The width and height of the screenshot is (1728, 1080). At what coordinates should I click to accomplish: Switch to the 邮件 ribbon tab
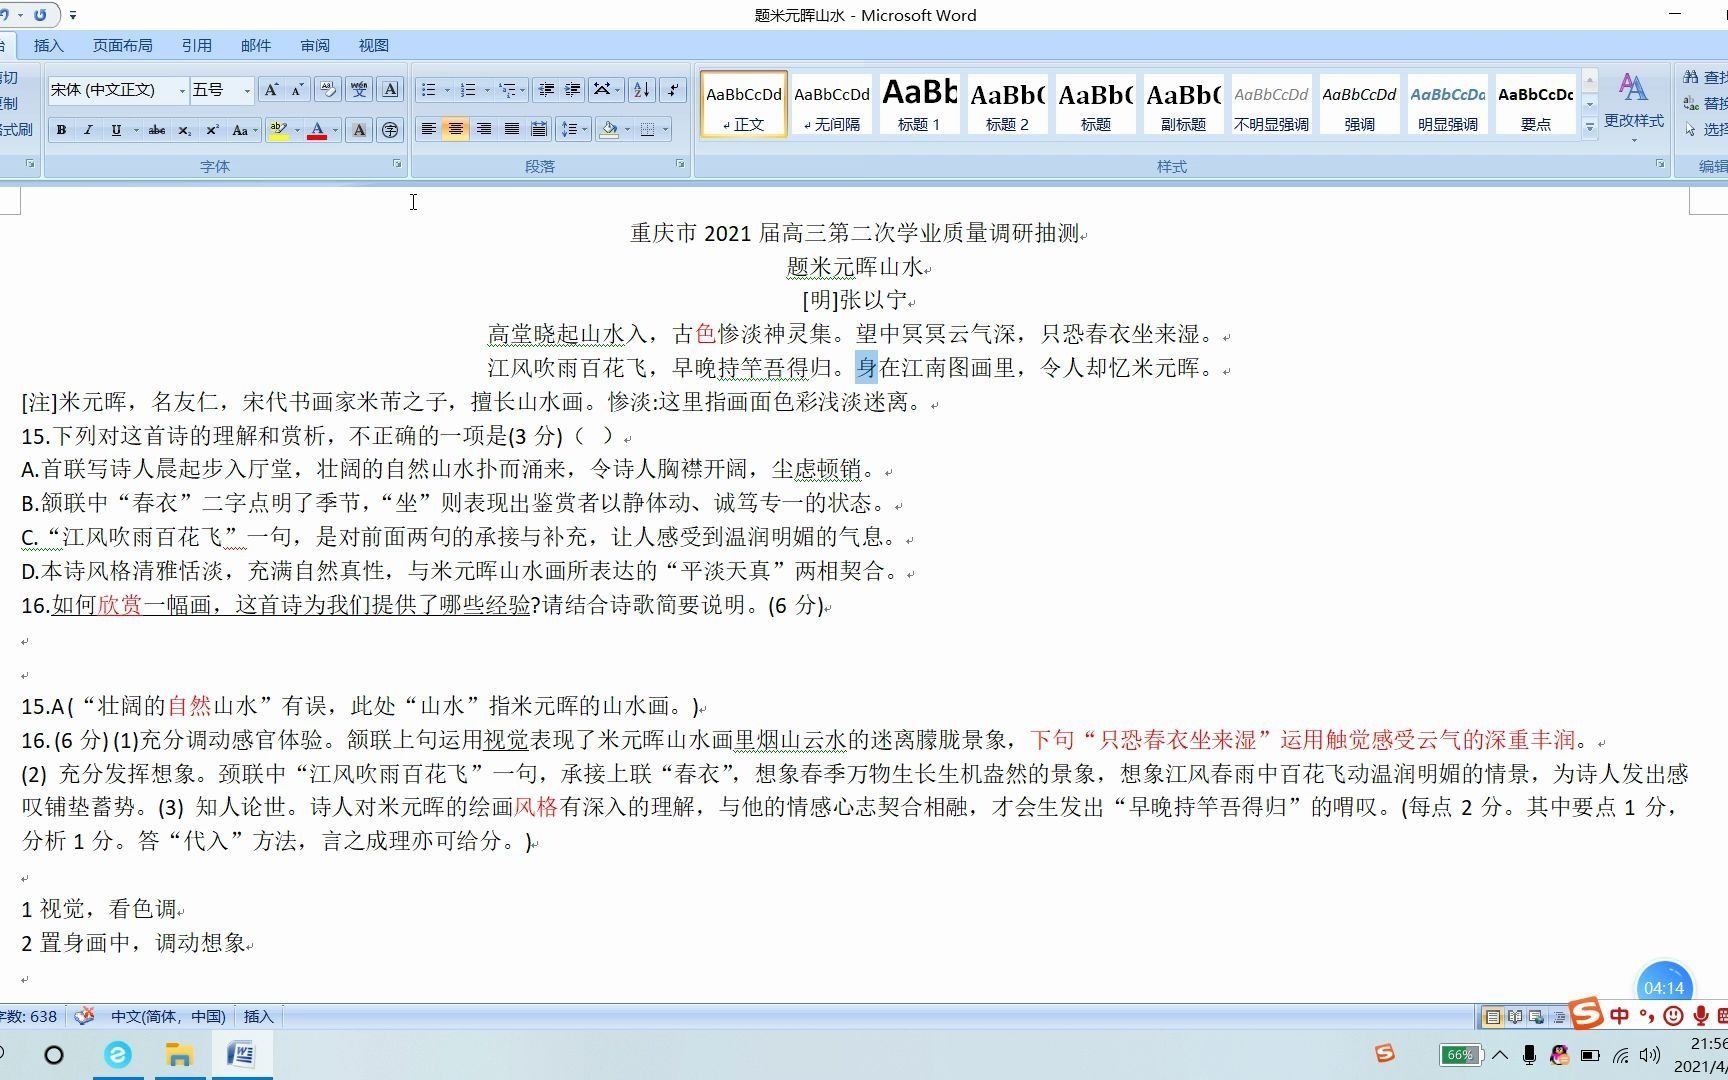tap(255, 45)
